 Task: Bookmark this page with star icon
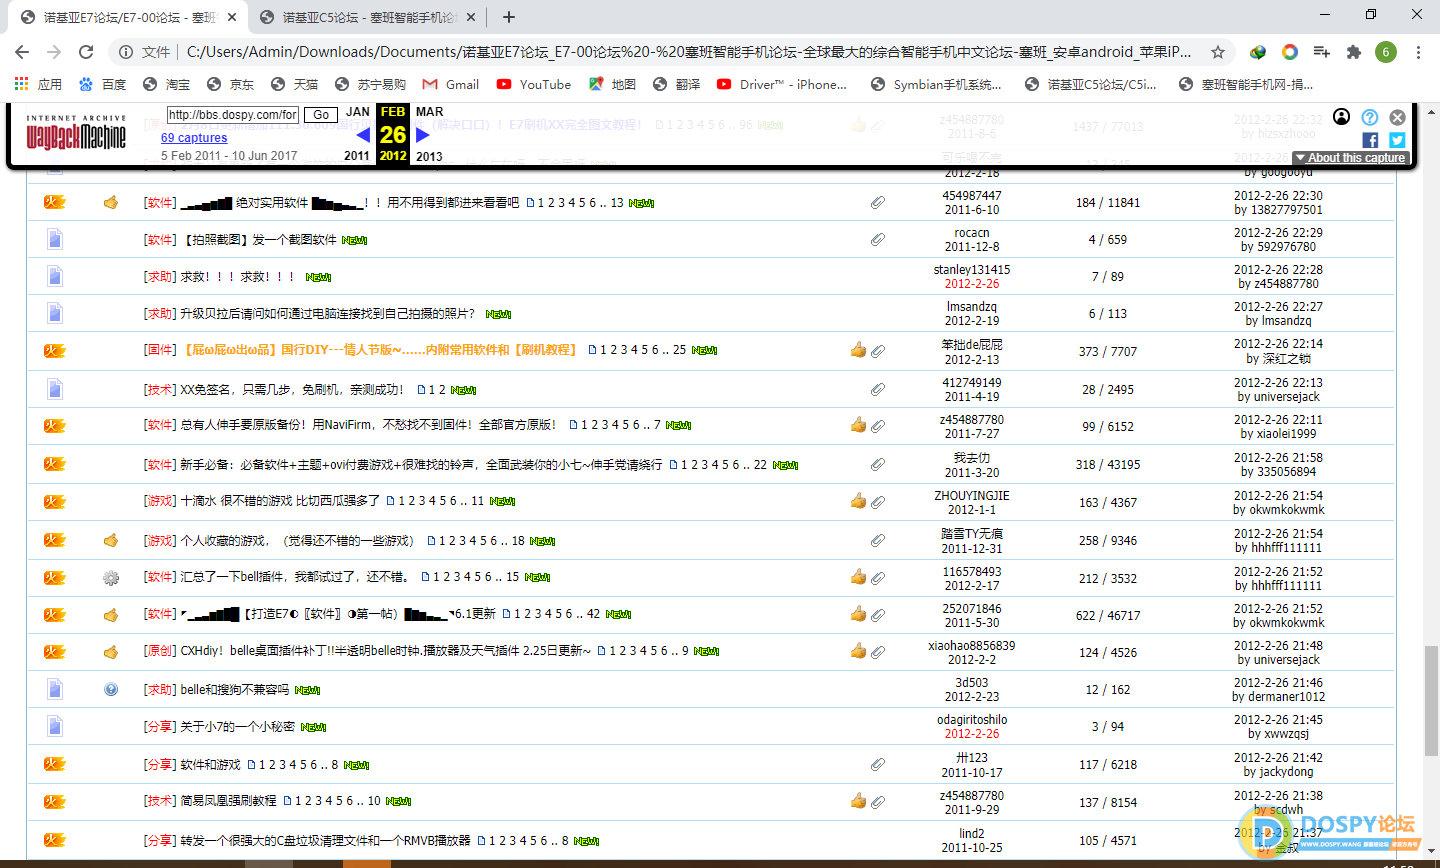pos(1217,52)
